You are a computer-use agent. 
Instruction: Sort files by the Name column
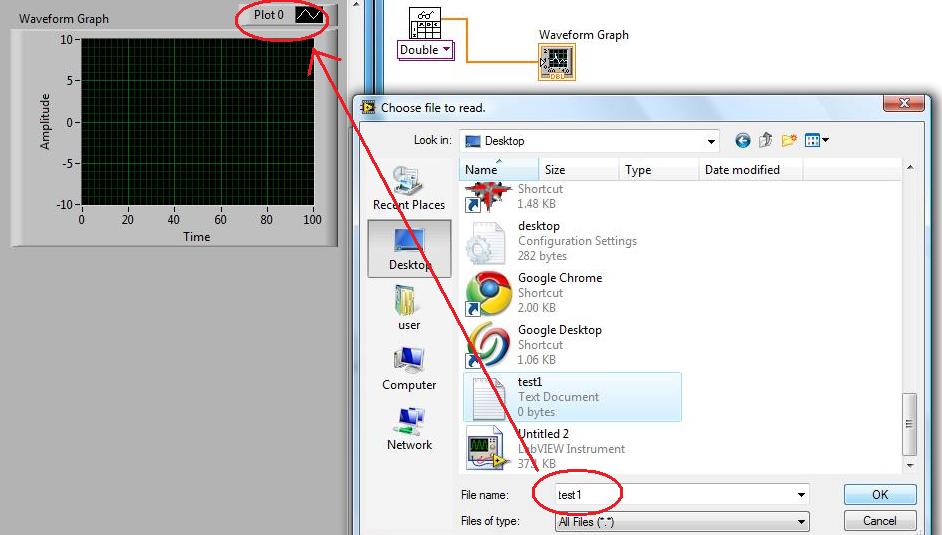(x=499, y=170)
